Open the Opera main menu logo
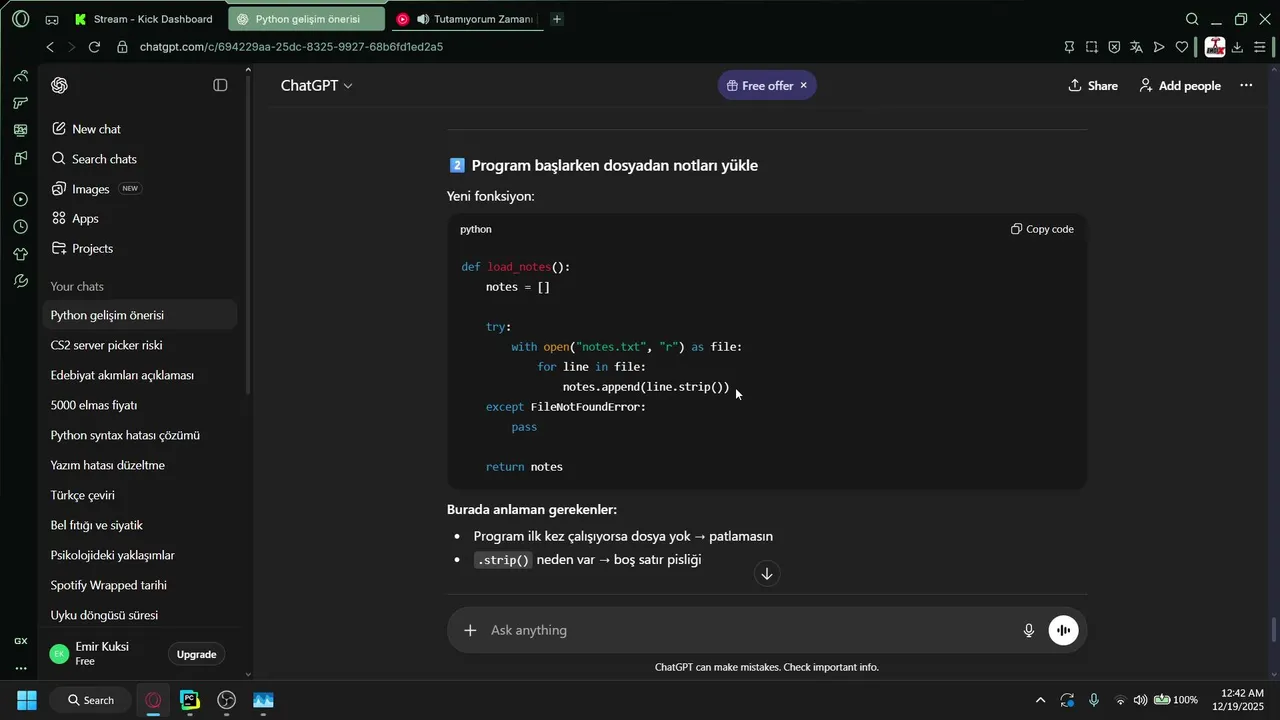The width and height of the screenshot is (1280, 720). point(20,19)
